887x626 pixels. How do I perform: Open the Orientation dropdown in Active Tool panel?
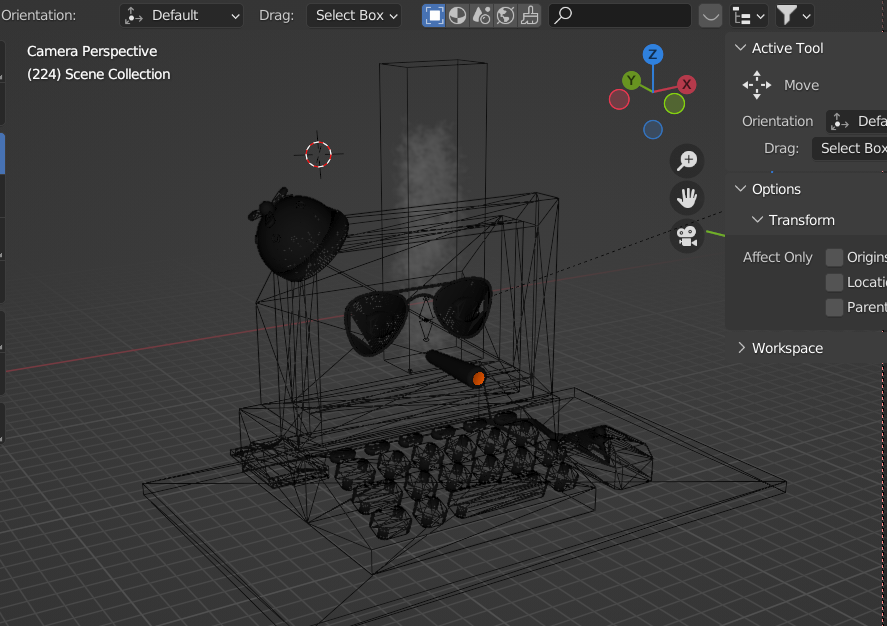click(x=856, y=121)
